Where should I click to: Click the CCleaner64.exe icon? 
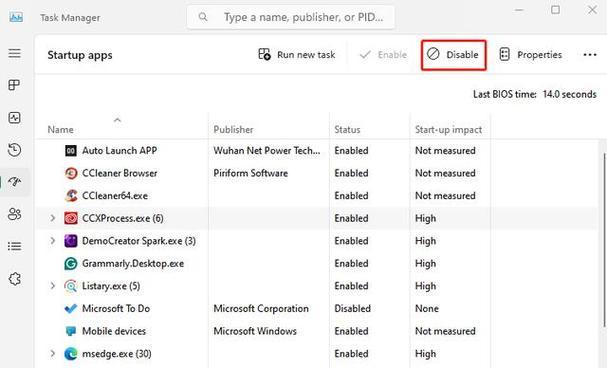point(70,196)
